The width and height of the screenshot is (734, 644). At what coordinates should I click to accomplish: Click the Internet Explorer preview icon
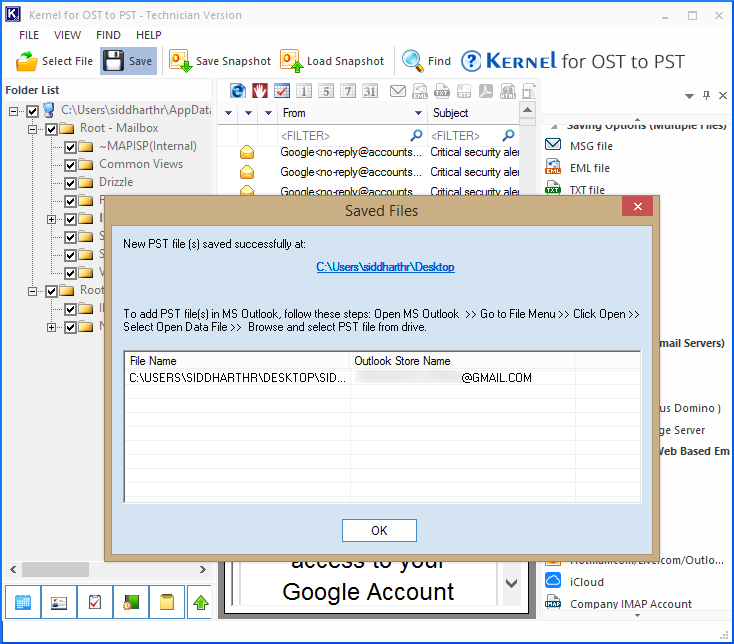pyautogui.click(x=238, y=91)
